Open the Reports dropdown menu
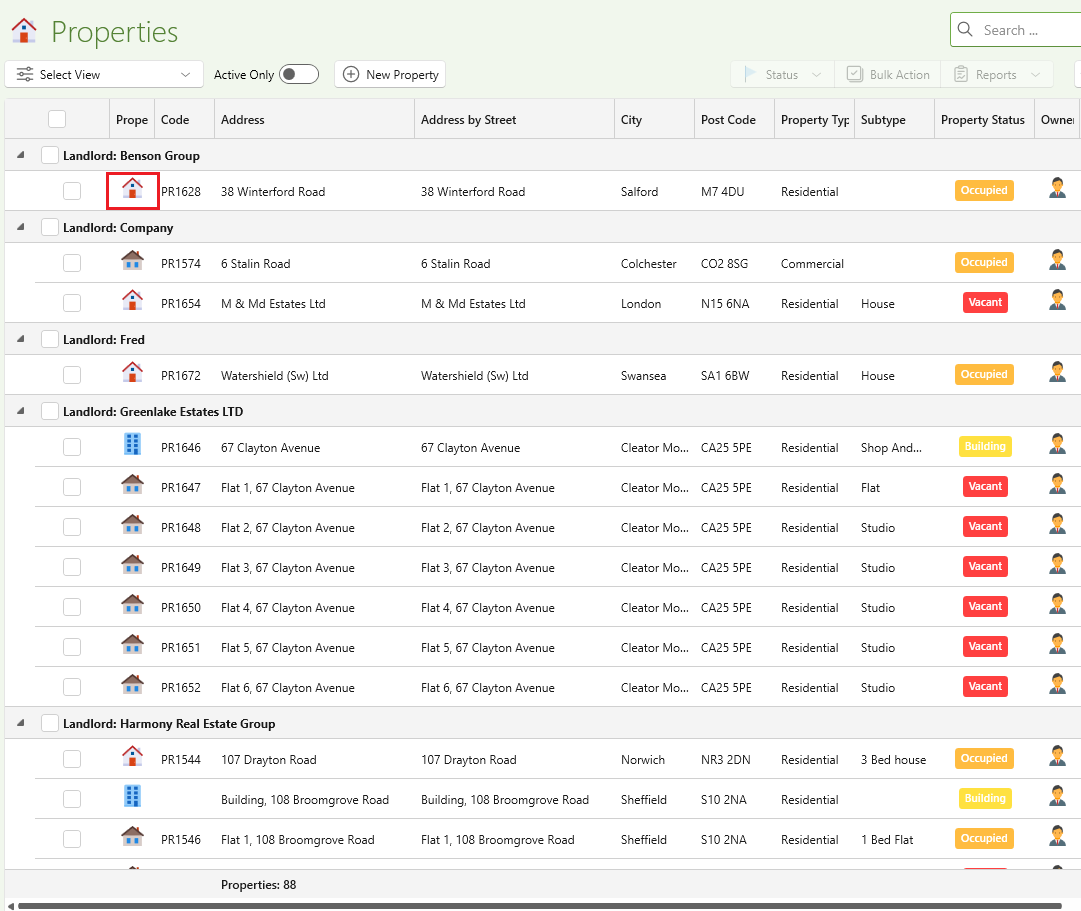Viewport: 1081px width, 911px height. point(997,74)
